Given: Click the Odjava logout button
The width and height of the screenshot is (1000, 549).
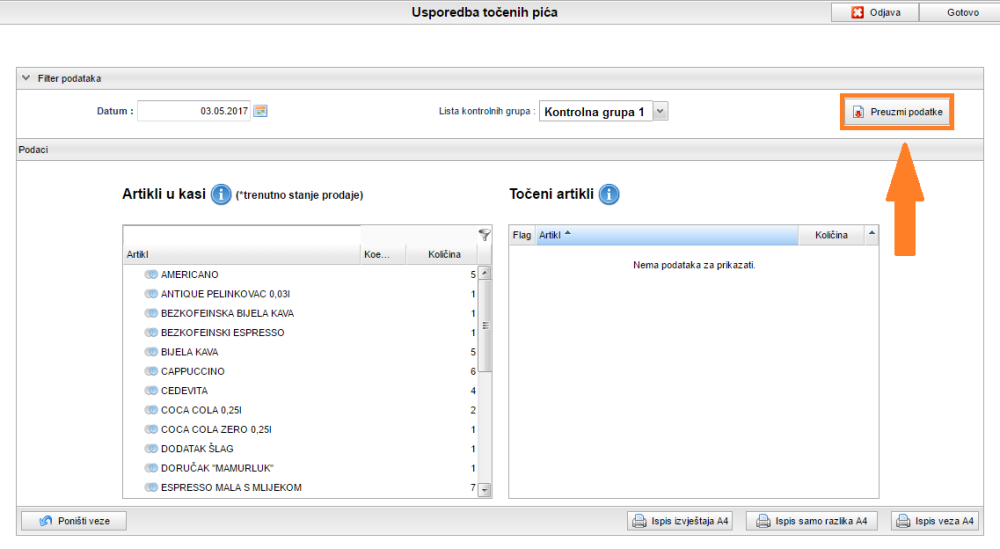Looking at the screenshot, I should click(x=875, y=12).
